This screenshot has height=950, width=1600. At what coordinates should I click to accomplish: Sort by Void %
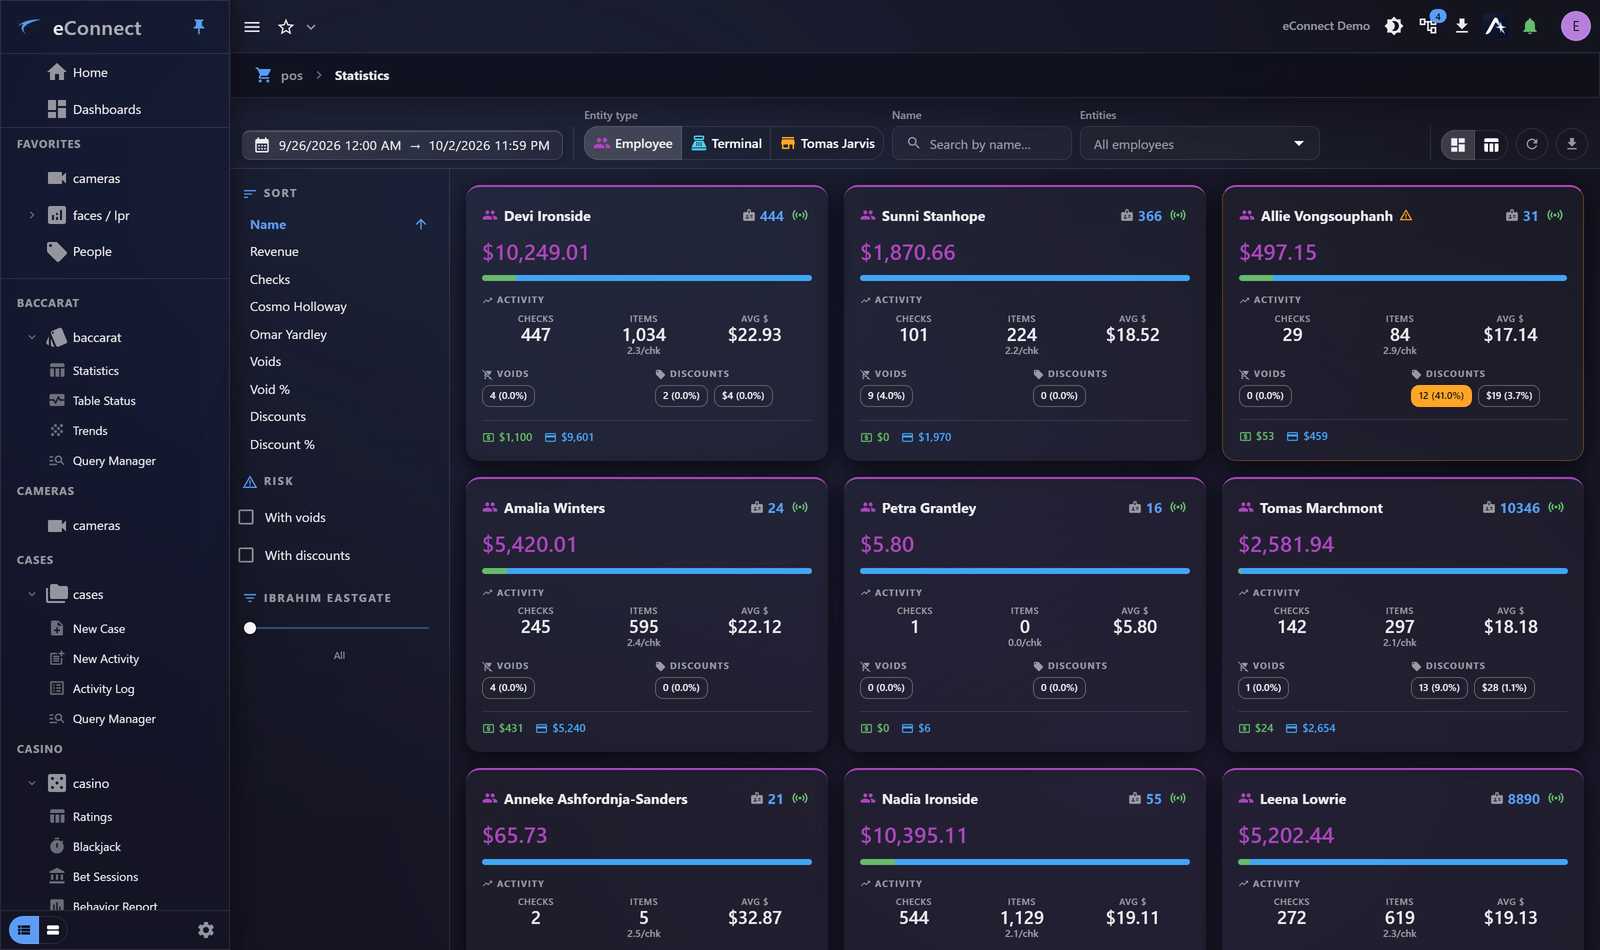click(270, 390)
